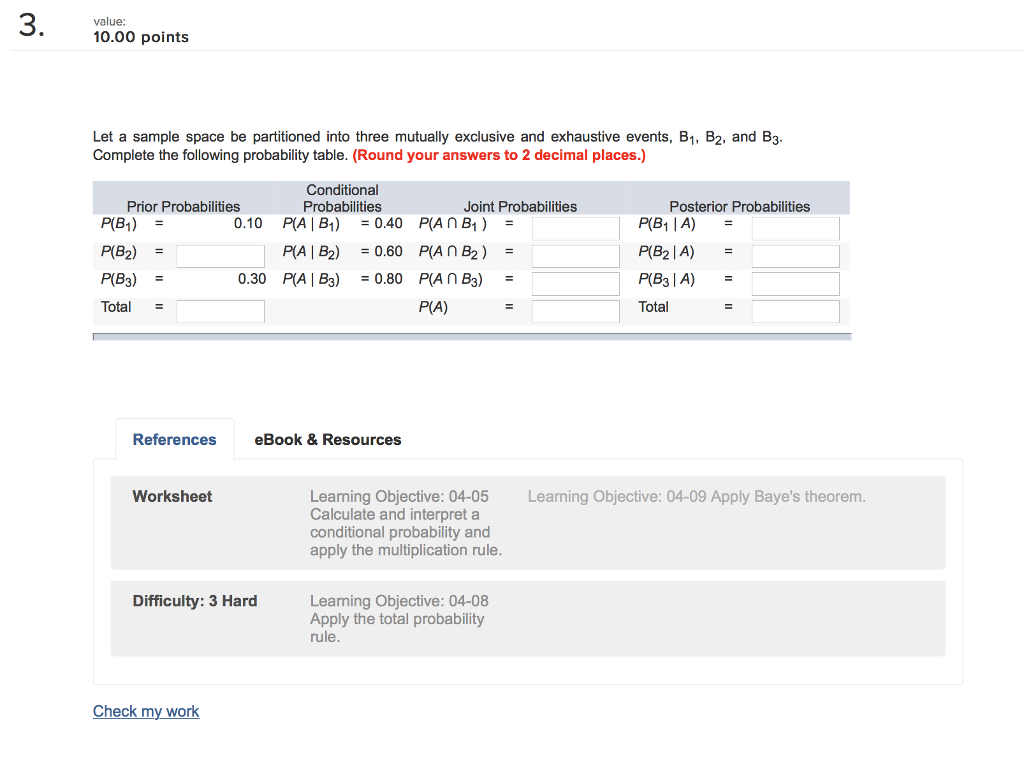Screen dimensions: 1024x760
Task: Click the P(B2 | A) posterior input field
Action: [795, 256]
